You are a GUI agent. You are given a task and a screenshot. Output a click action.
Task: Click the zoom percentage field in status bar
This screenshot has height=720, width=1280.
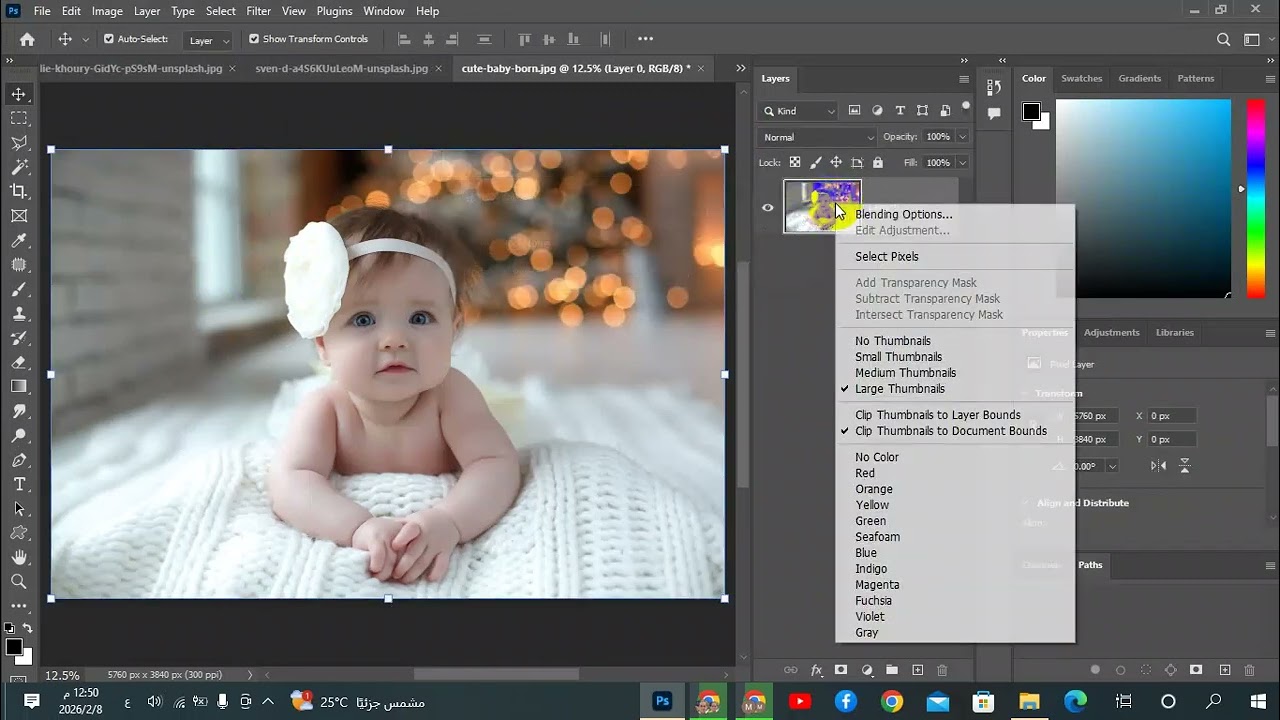point(63,675)
